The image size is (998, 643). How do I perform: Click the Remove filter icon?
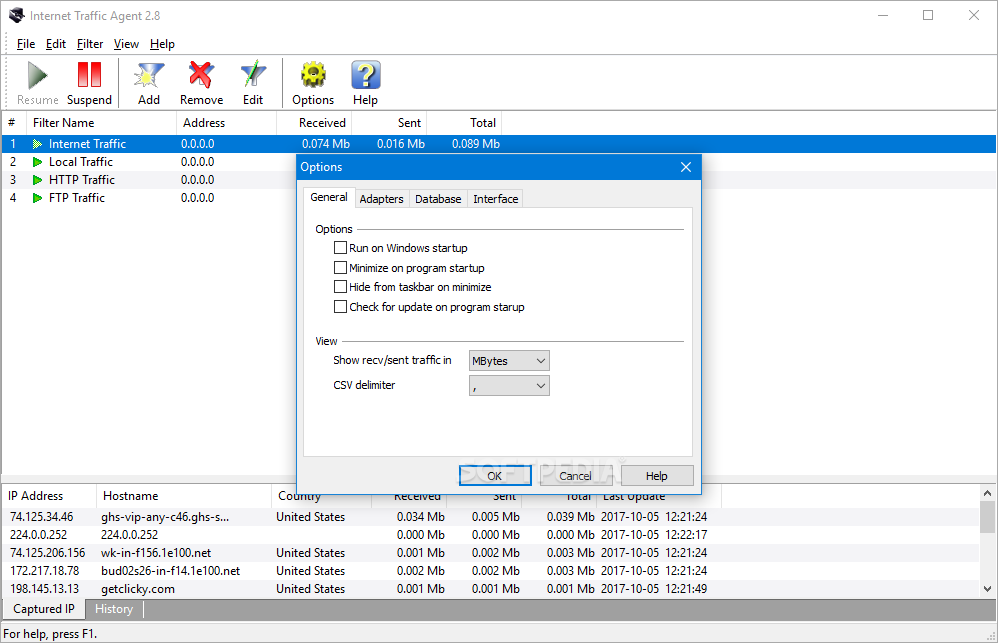(201, 75)
